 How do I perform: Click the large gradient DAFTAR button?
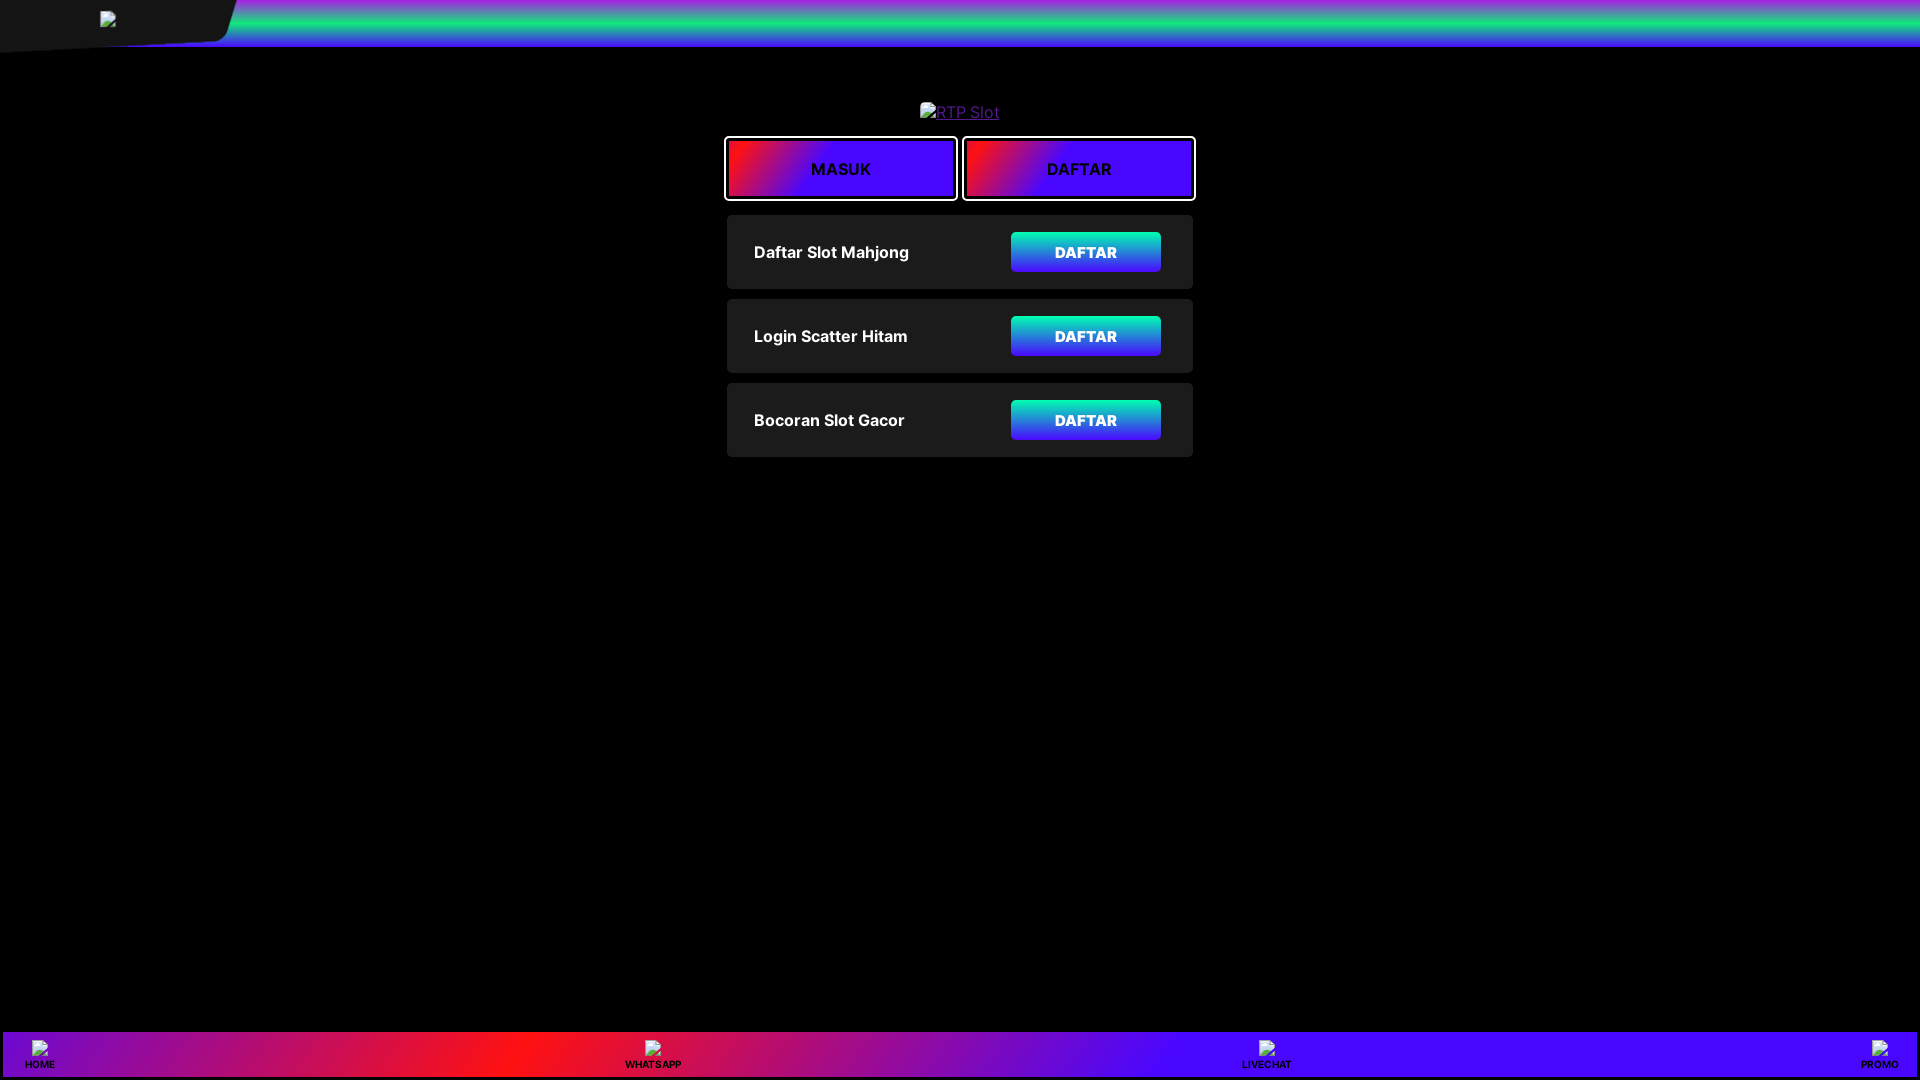pyautogui.click(x=1079, y=168)
